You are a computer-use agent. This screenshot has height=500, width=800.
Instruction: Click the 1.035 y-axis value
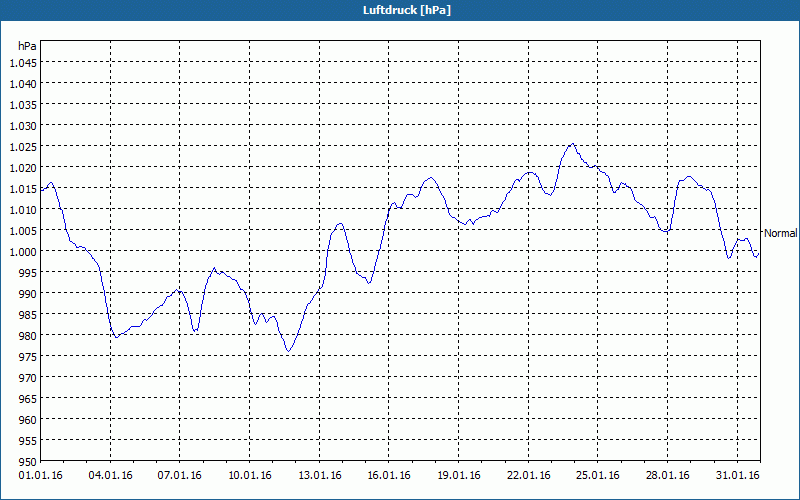(23, 105)
